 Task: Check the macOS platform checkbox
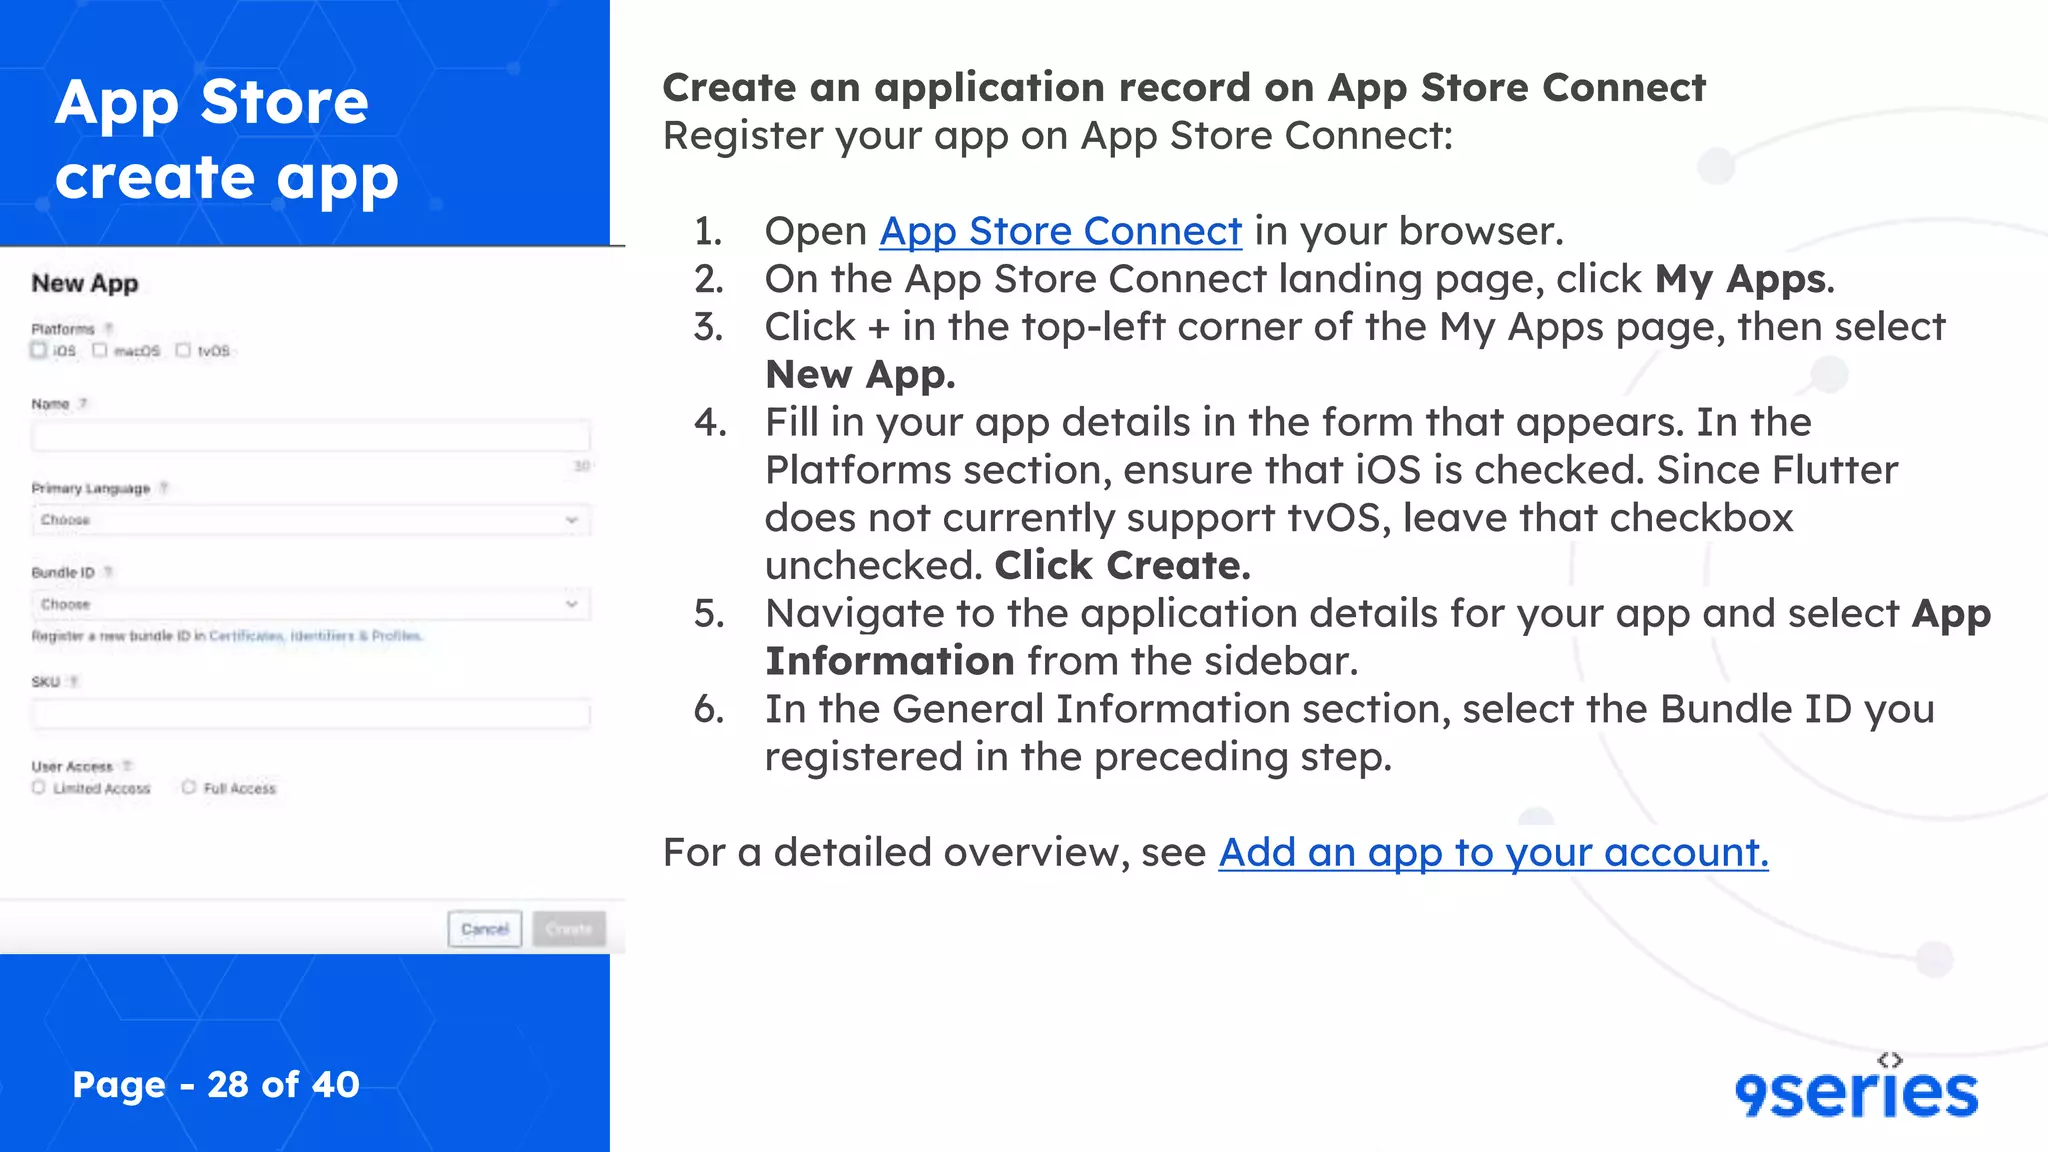[99, 350]
